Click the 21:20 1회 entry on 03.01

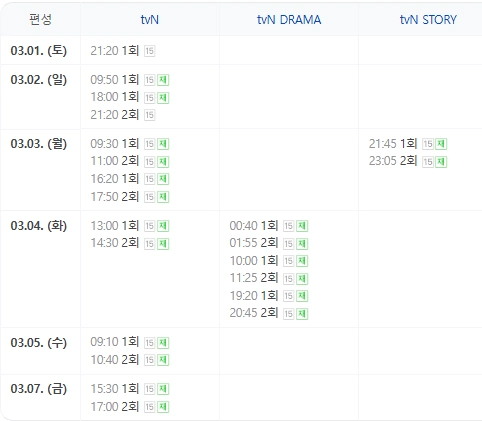[114, 51]
